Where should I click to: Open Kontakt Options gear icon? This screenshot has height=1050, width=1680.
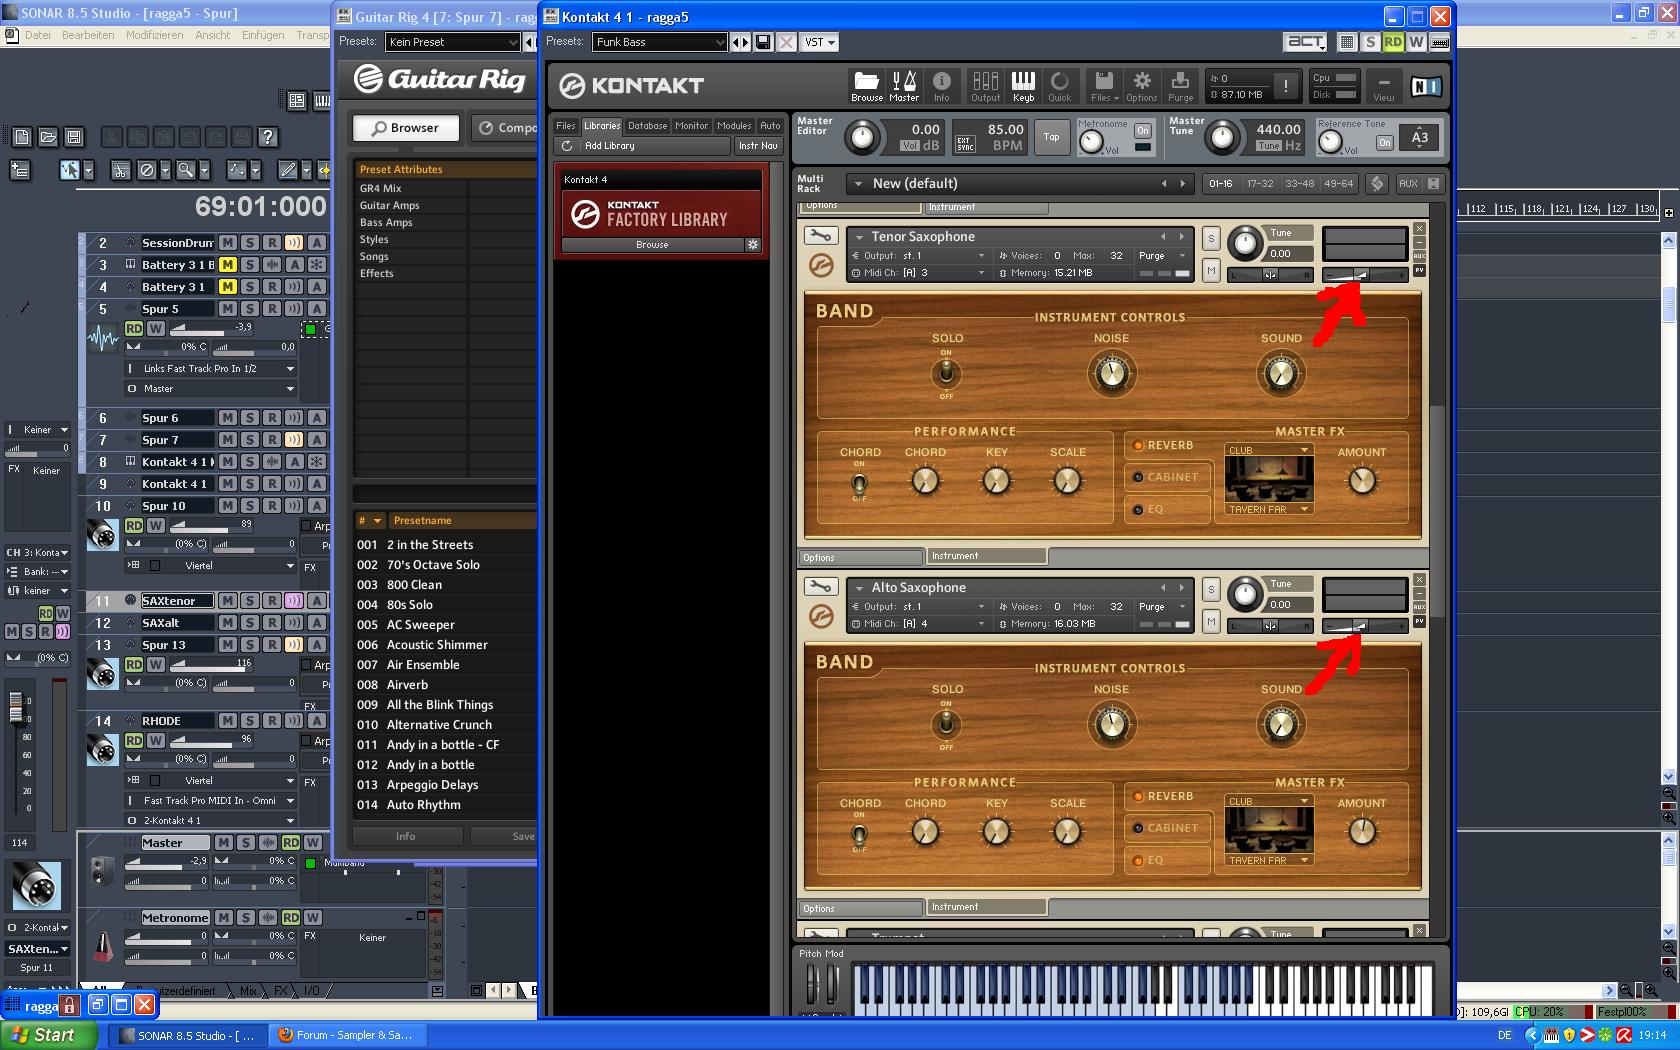tap(1141, 86)
